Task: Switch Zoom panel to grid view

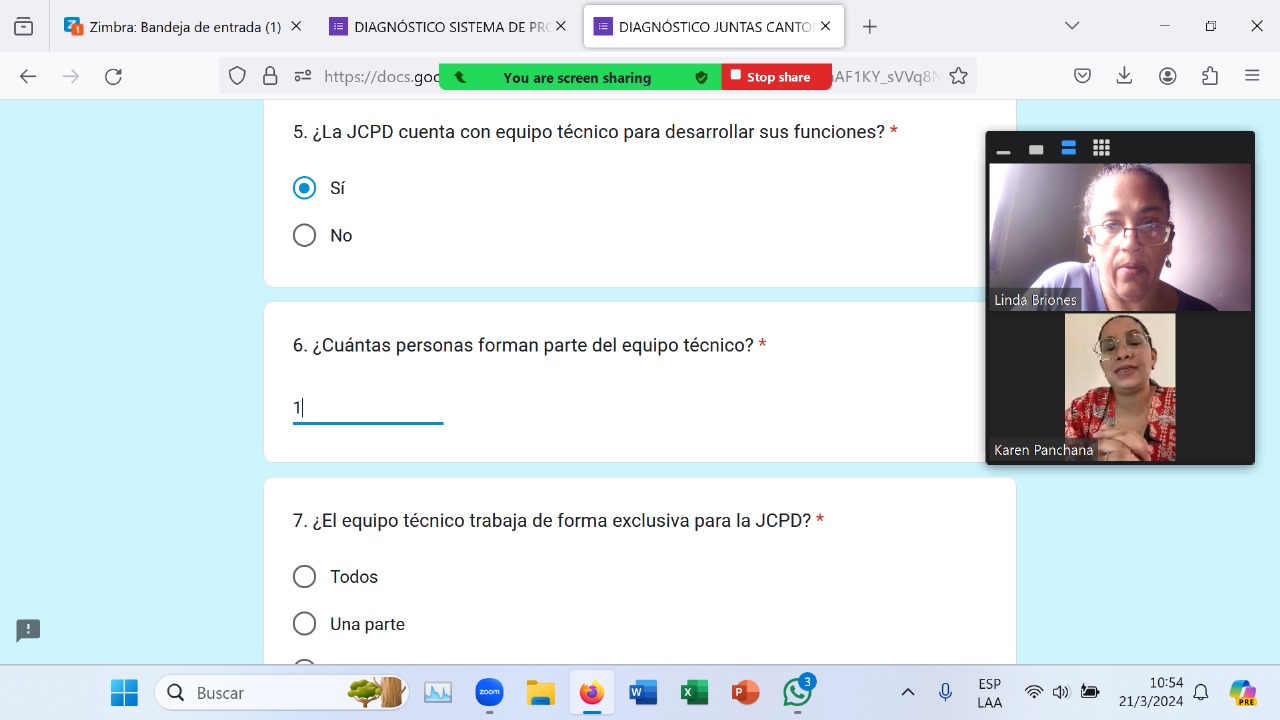Action: click(x=1101, y=148)
